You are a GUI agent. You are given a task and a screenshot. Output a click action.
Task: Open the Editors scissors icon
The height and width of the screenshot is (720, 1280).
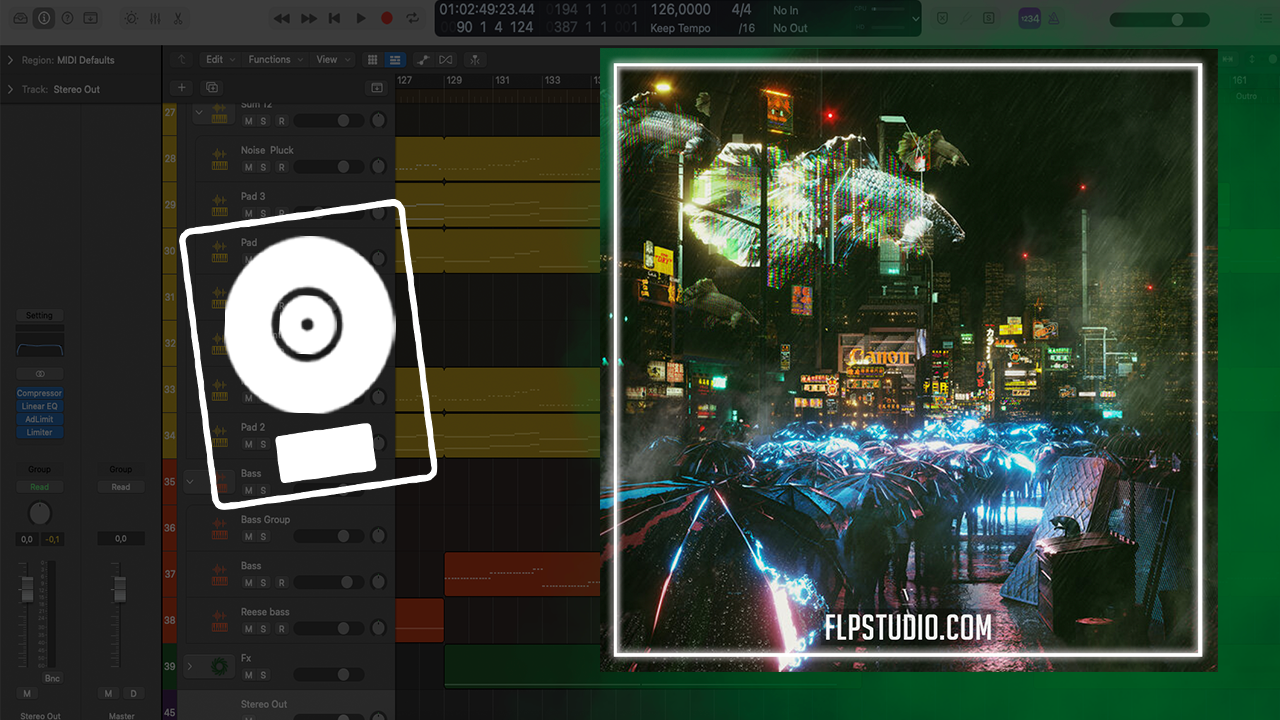[x=178, y=18]
